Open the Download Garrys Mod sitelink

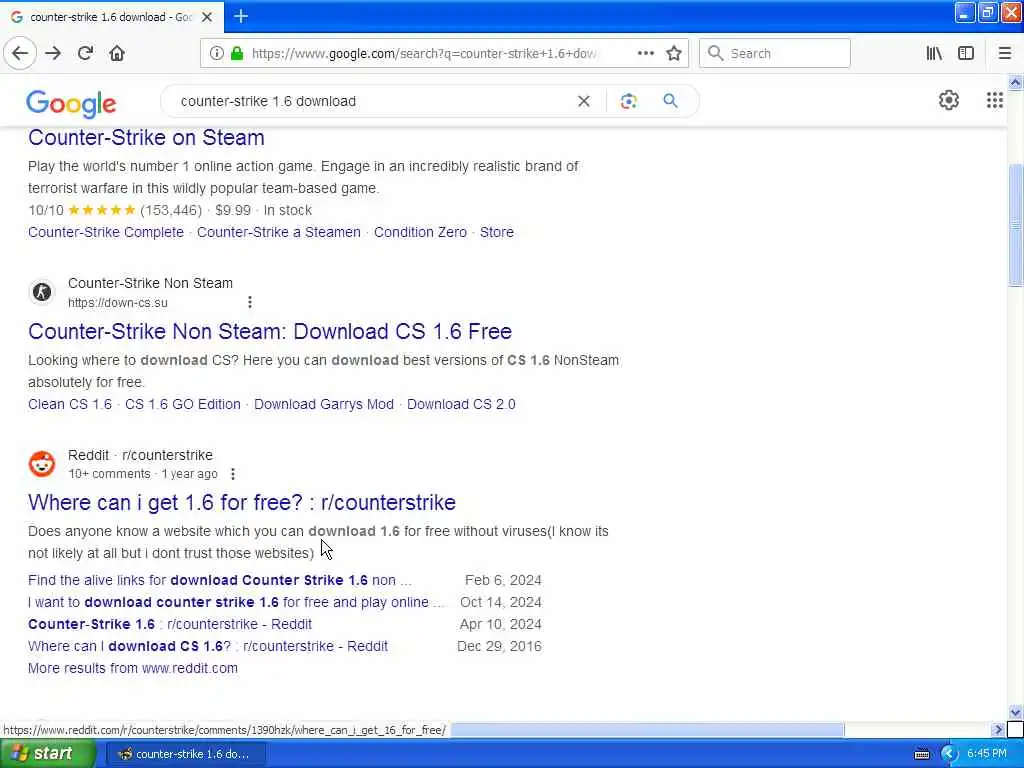(324, 404)
